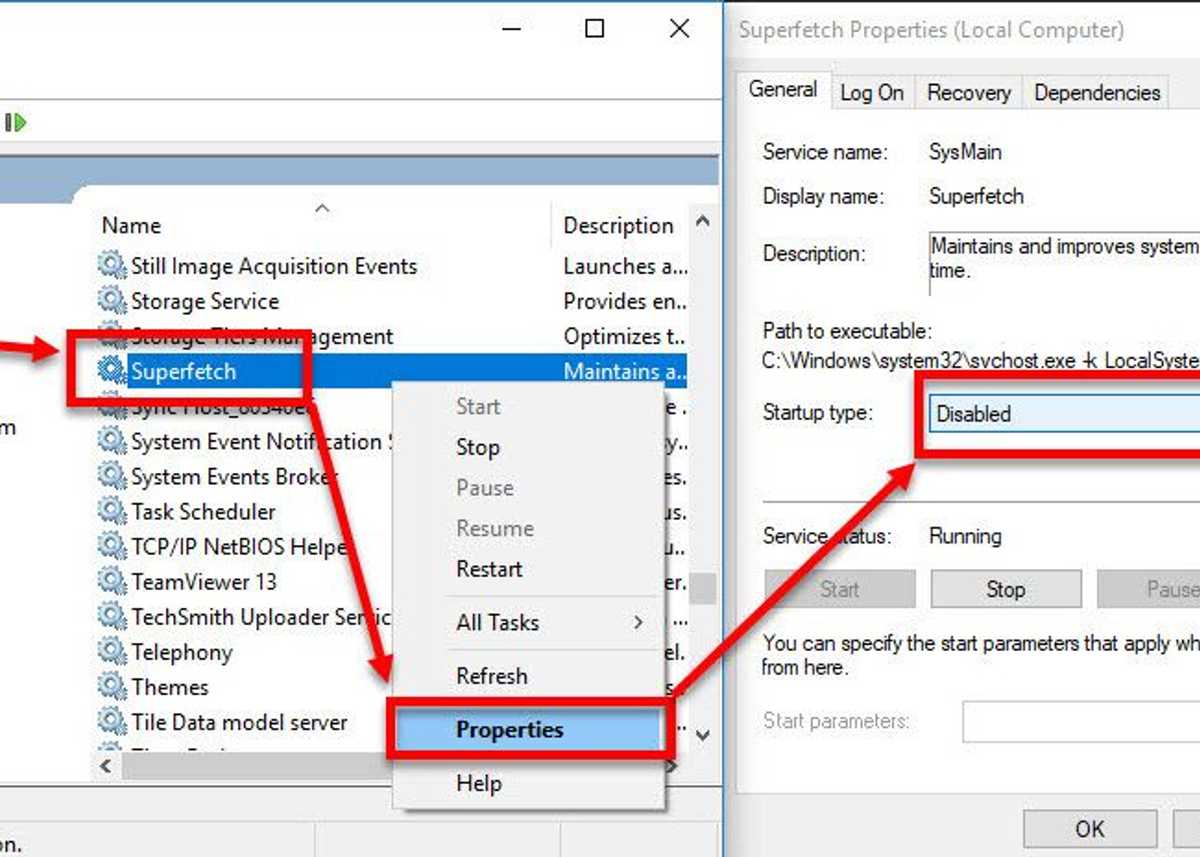1200x857 pixels.
Task: Select the System Events Broker gear icon
Action: pos(112,477)
